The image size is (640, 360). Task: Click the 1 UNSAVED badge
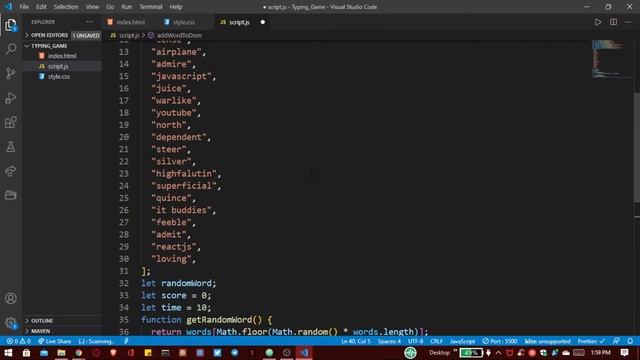click(86, 36)
